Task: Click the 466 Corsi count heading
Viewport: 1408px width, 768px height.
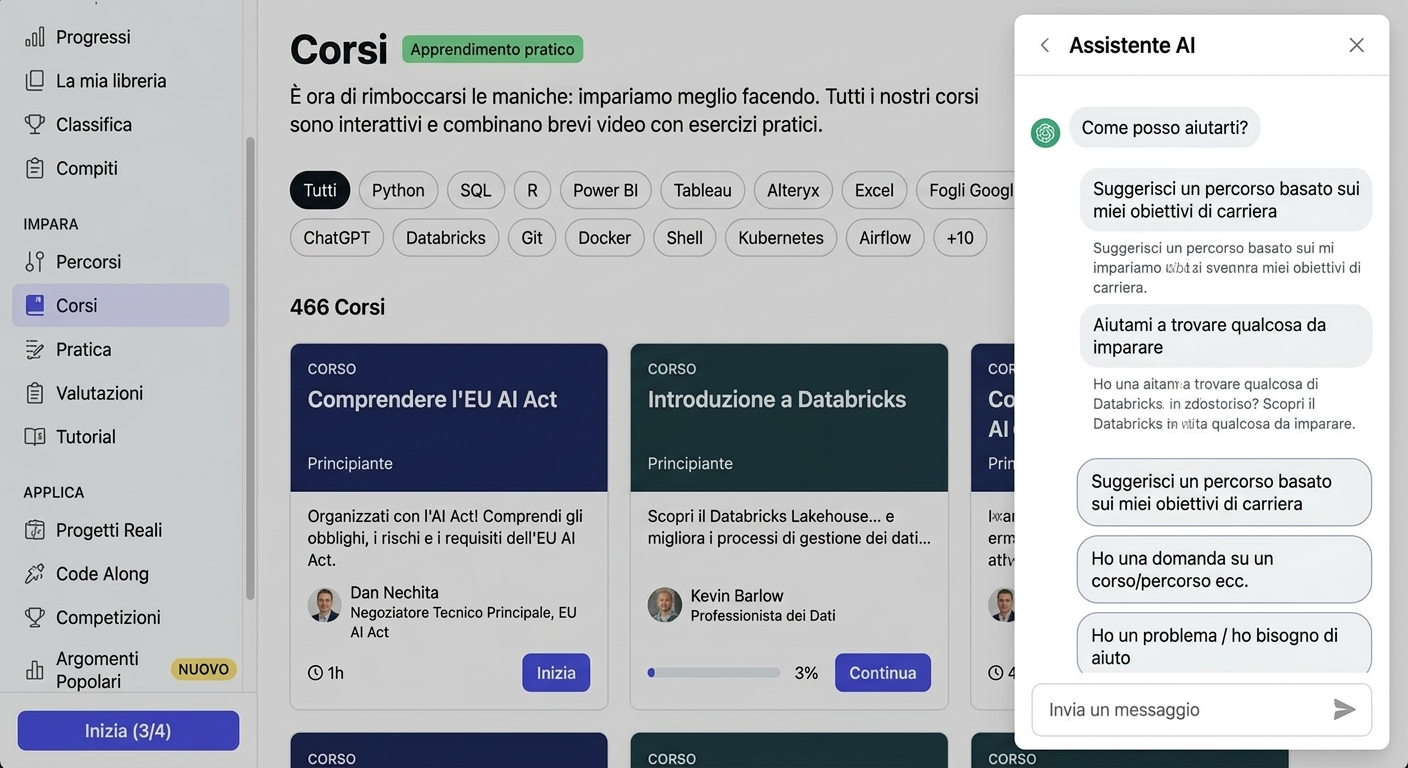Action: click(x=337, y=307)
